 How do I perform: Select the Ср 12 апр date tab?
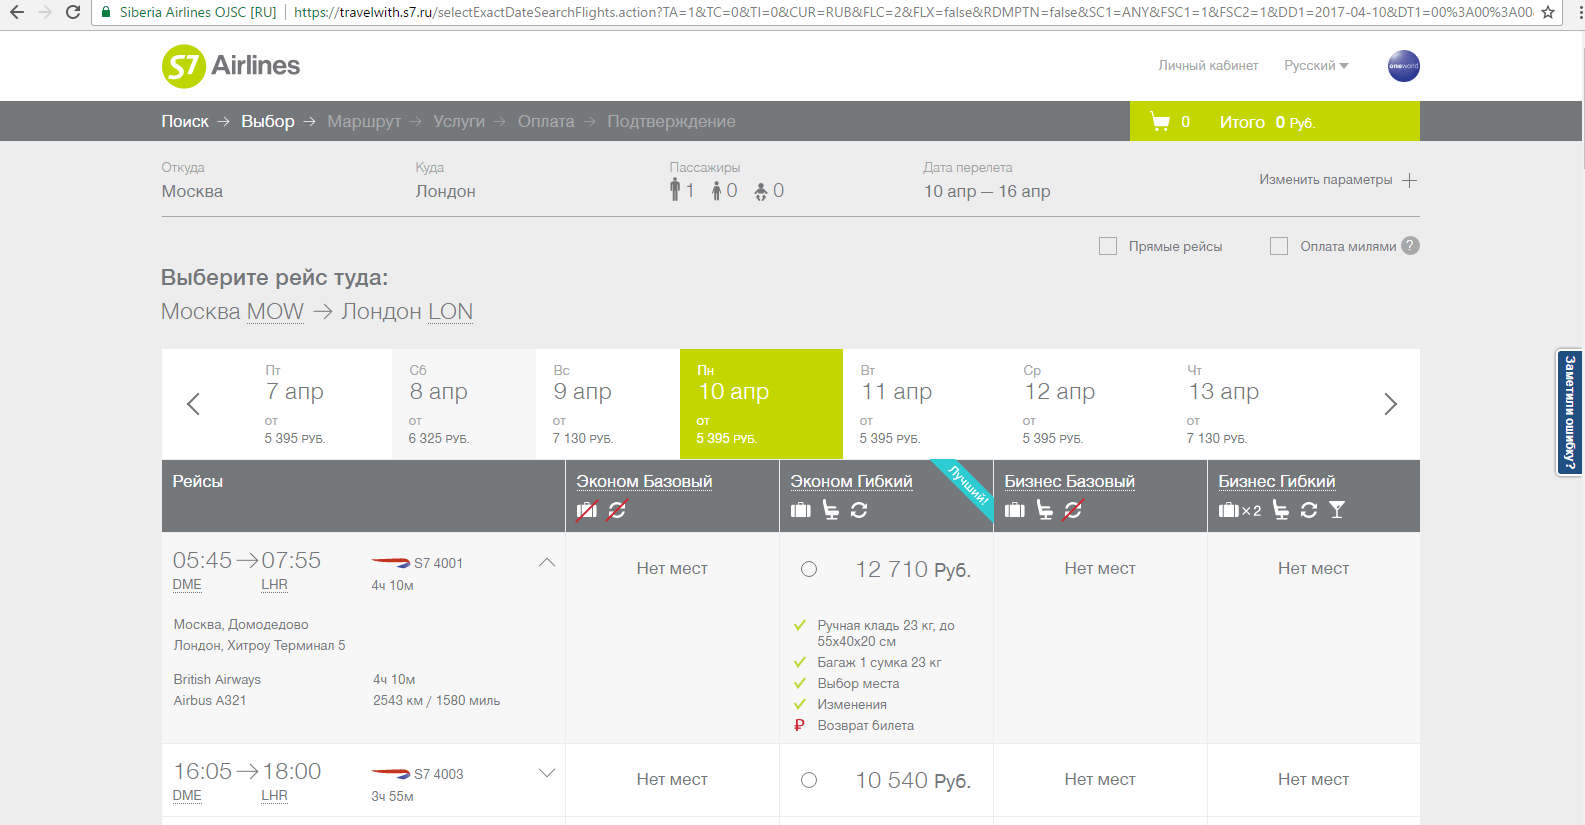[x=1087, y=404]
